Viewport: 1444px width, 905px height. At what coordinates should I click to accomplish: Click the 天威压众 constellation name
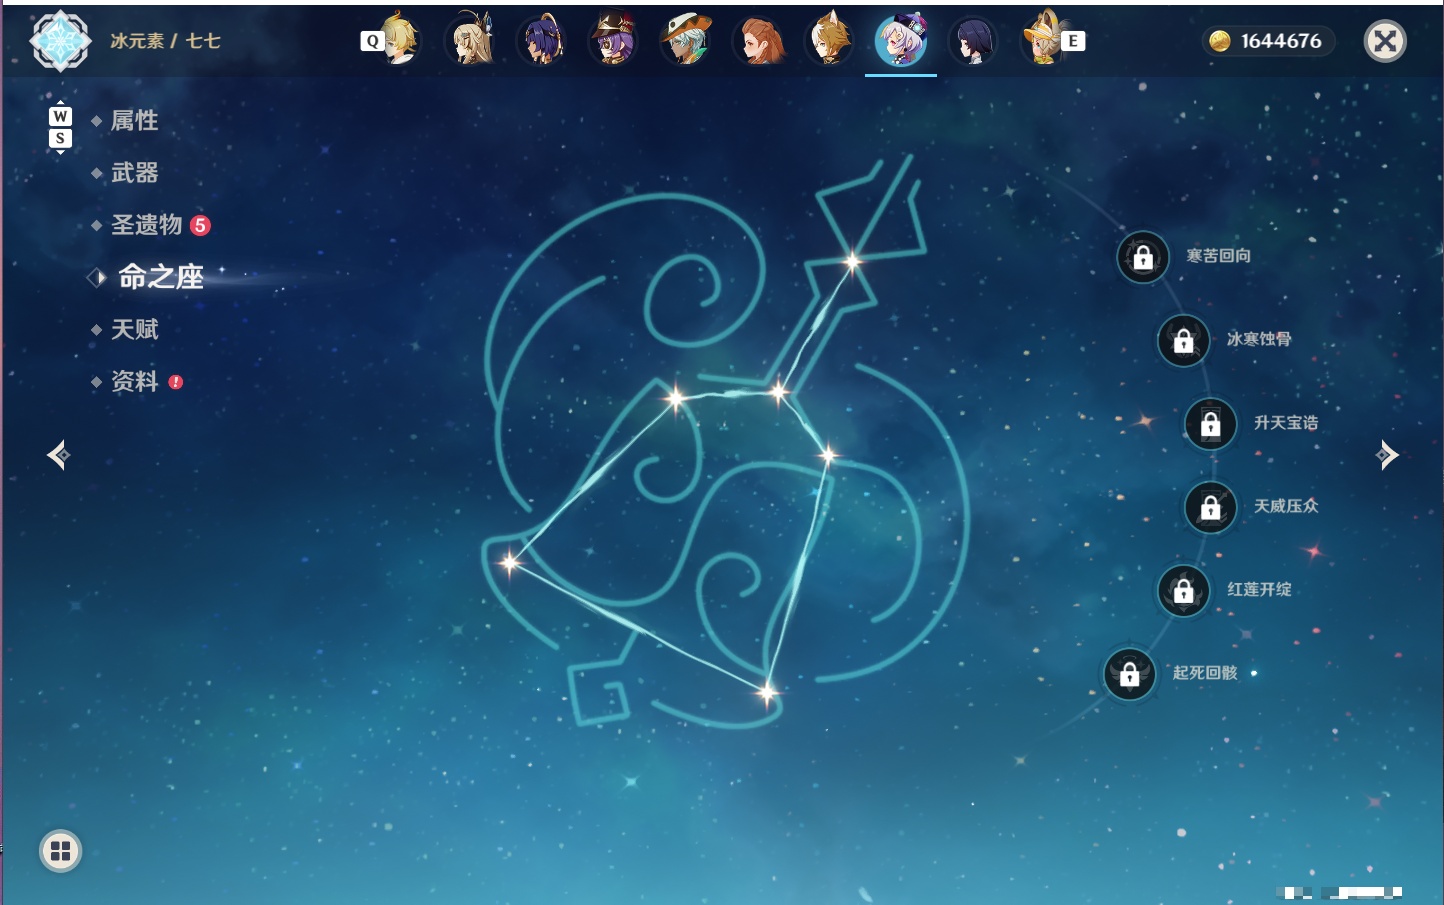(1286, 506)
